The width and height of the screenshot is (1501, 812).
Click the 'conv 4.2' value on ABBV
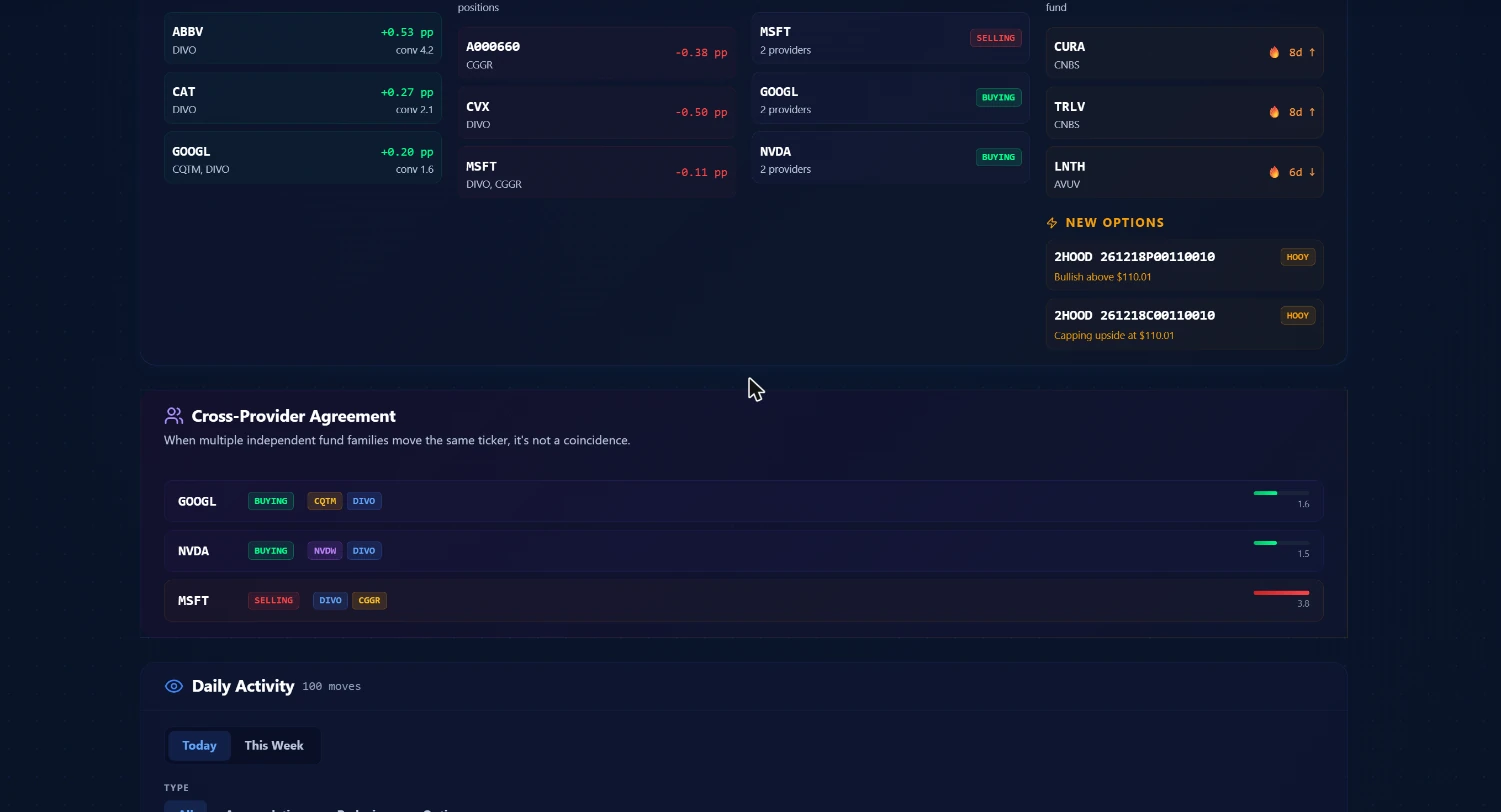pyautogui.click(x=414, y=50)
